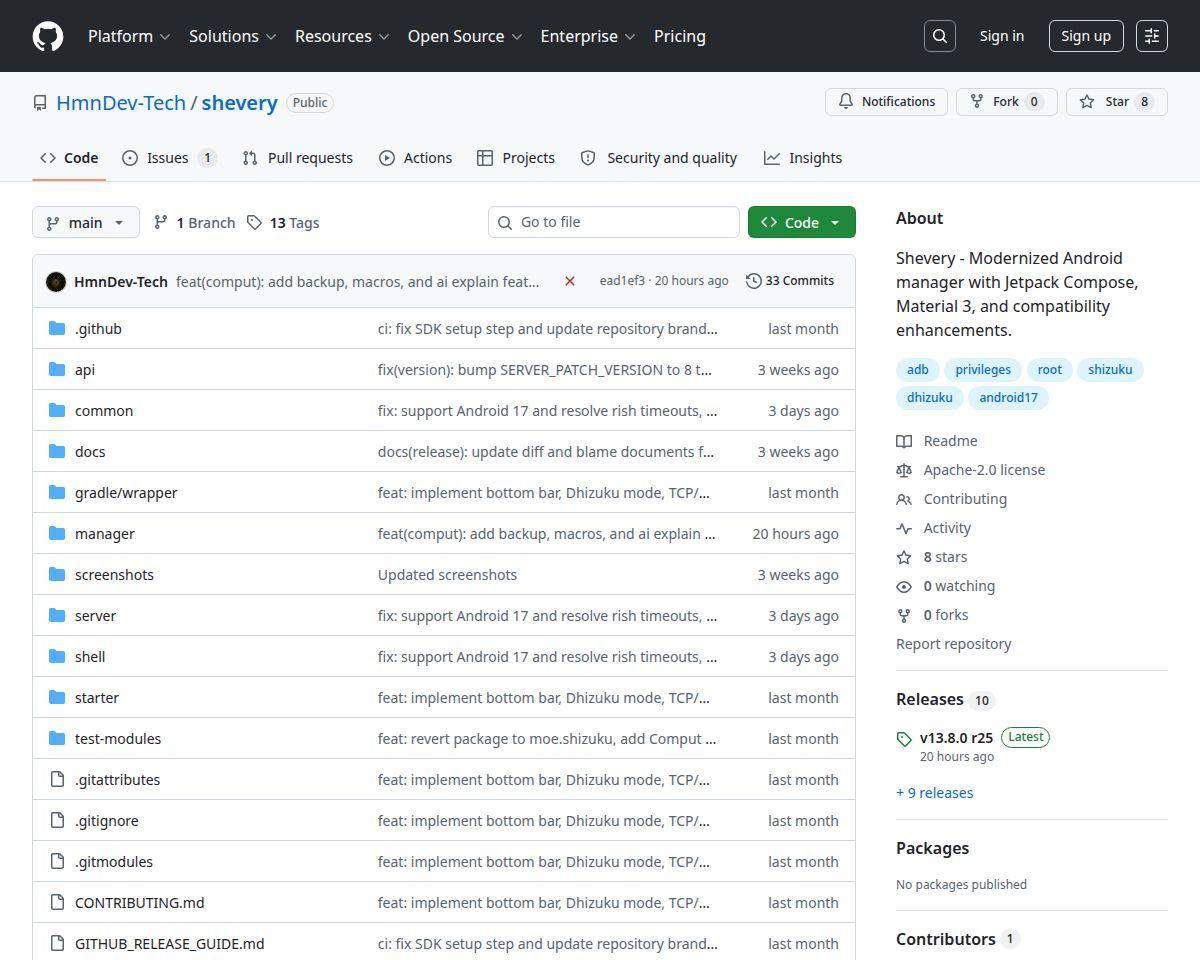This screenshot has height=960, width=1200.
Task: Click star icon beside 8 stars
Action: (x=904, y=557)
